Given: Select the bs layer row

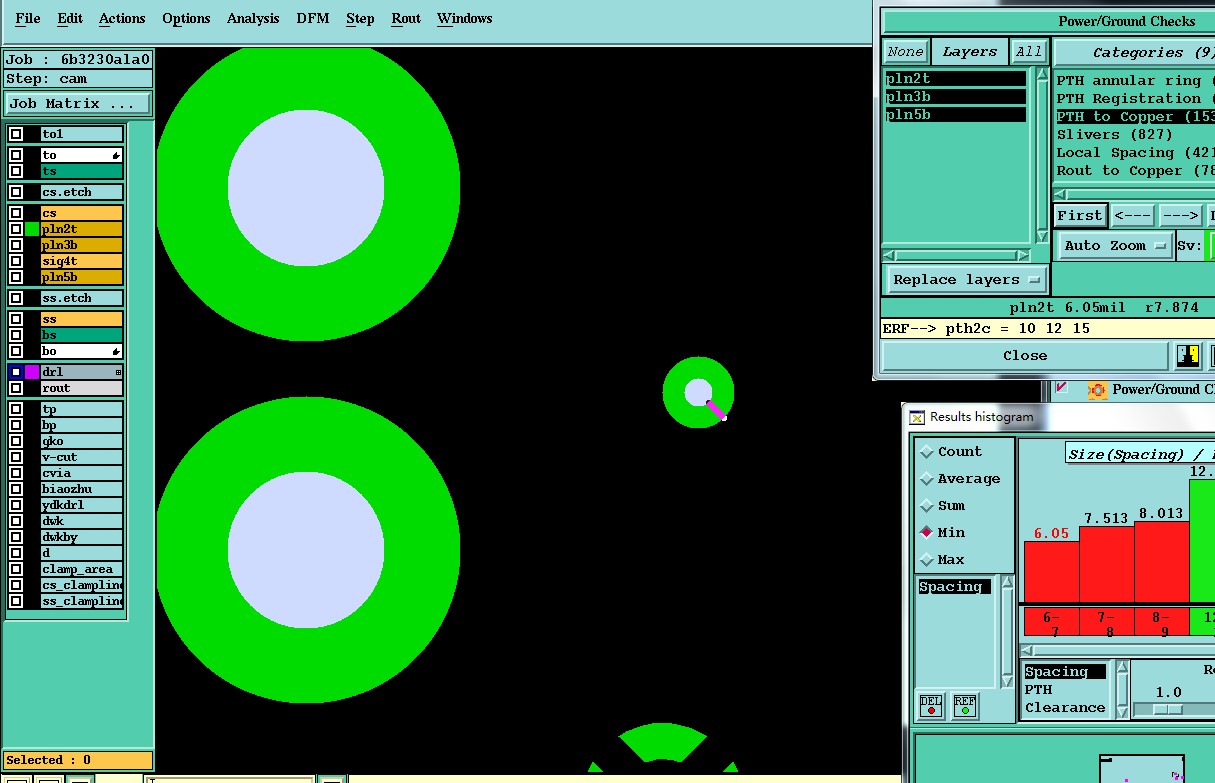Looking at the screenshot, I should point(82,335).
